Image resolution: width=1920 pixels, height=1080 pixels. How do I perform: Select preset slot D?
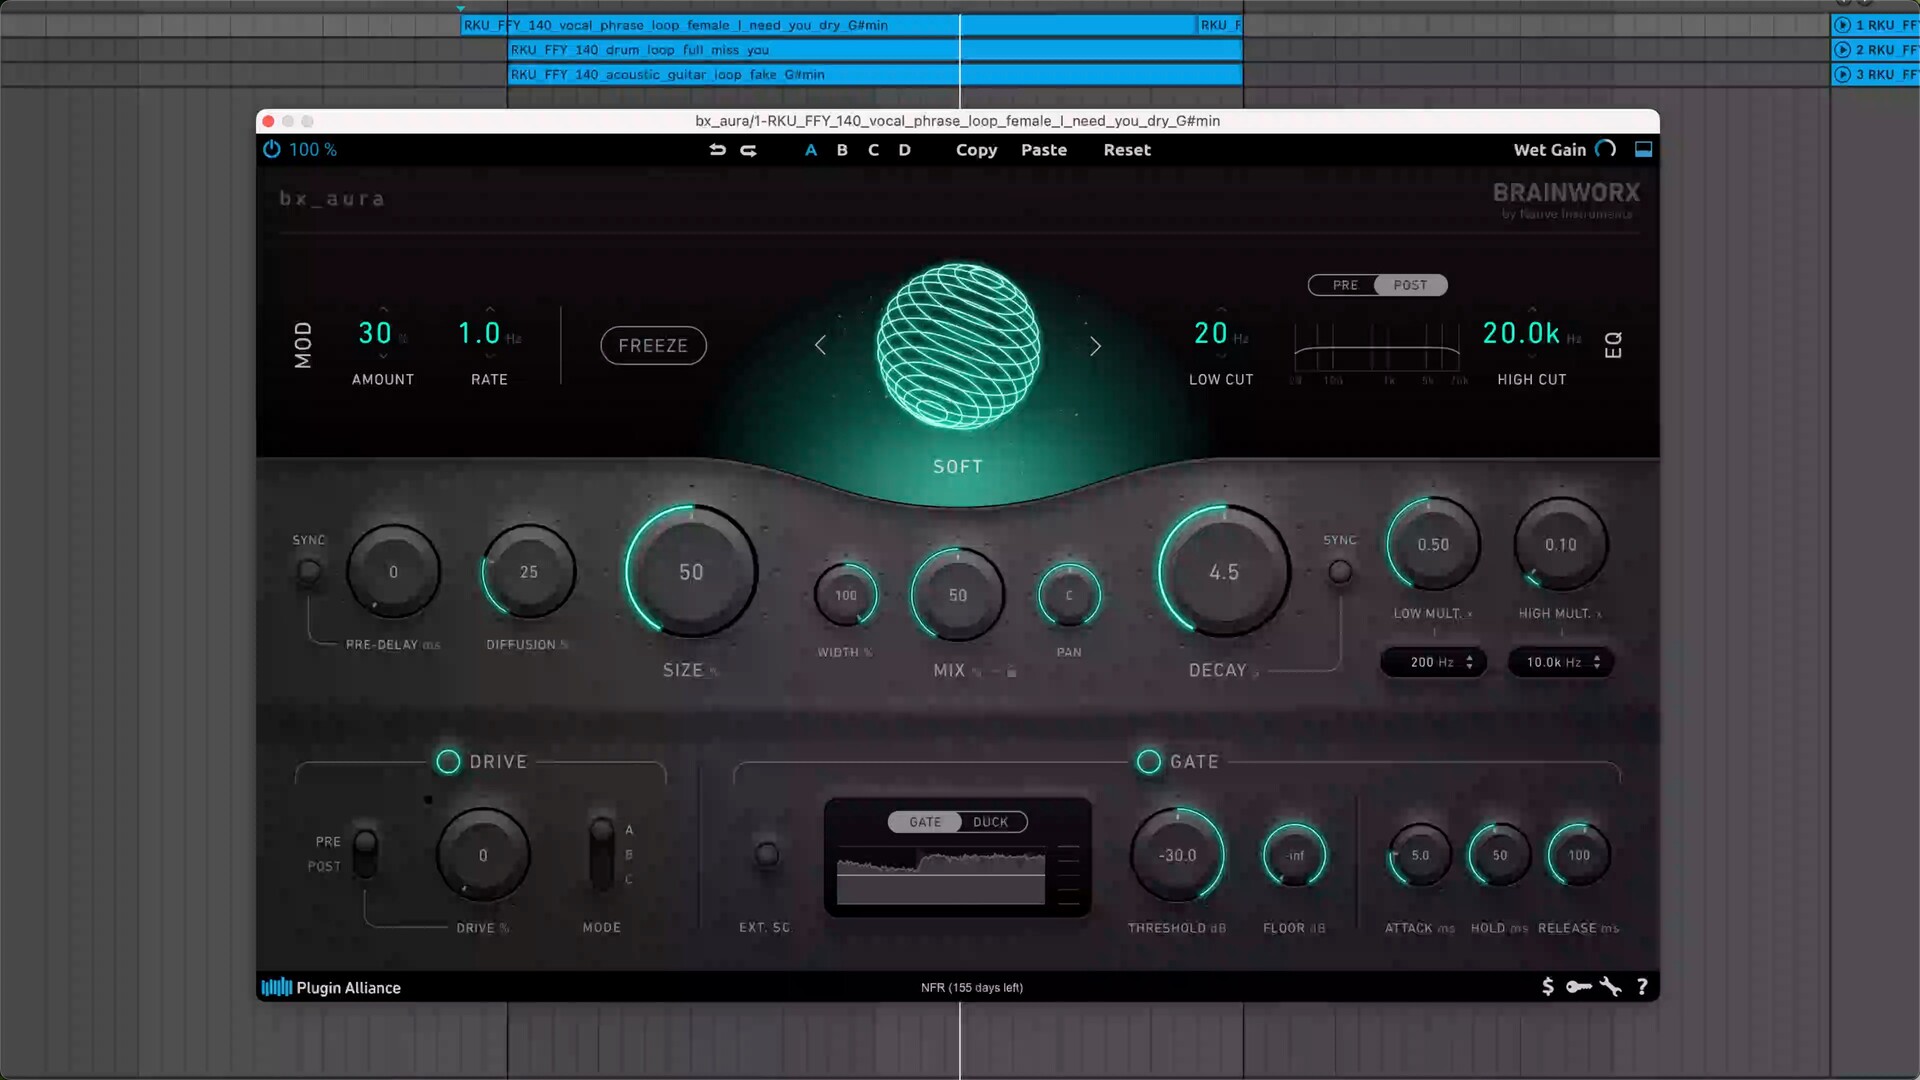[904, 150]
